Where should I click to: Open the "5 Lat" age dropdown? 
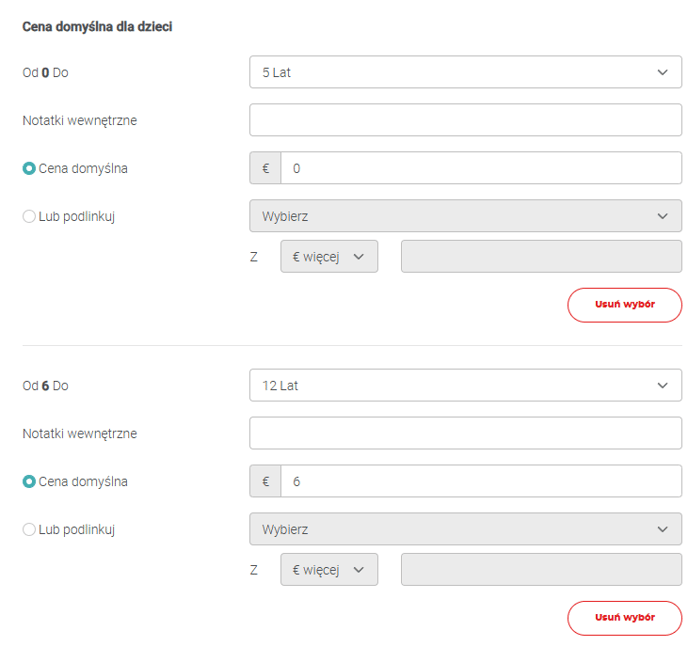465,72
